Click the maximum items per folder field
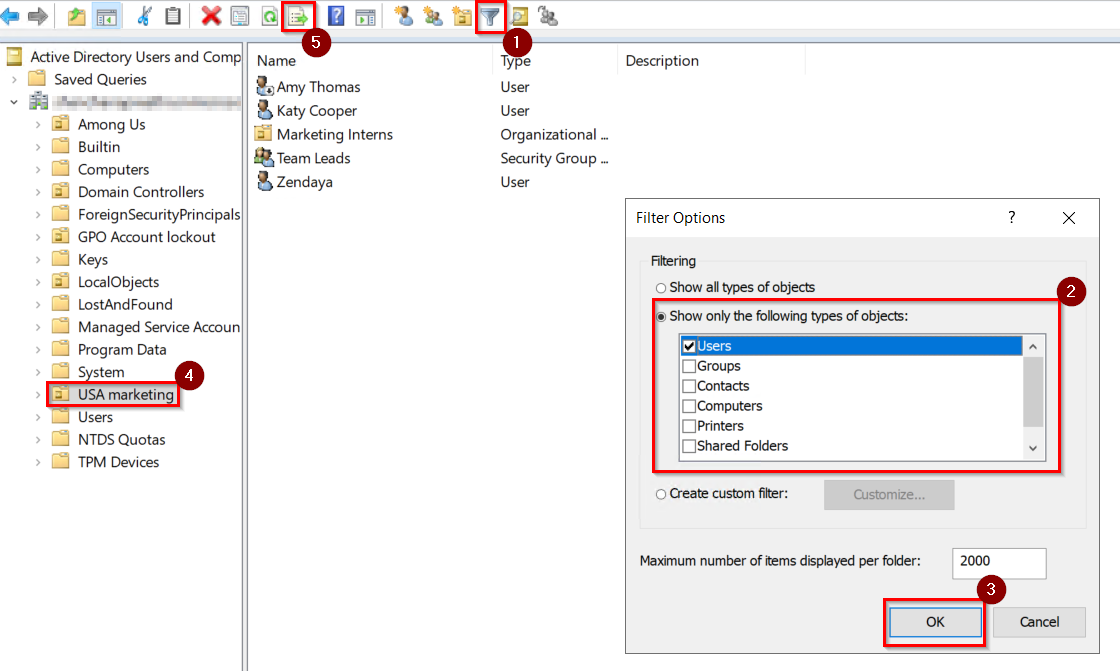 pos(998,562)
